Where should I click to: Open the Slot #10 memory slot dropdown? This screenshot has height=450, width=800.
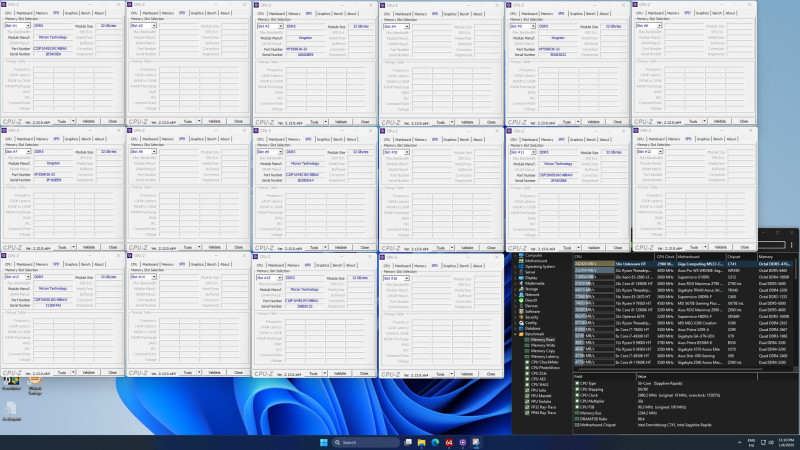407,152
